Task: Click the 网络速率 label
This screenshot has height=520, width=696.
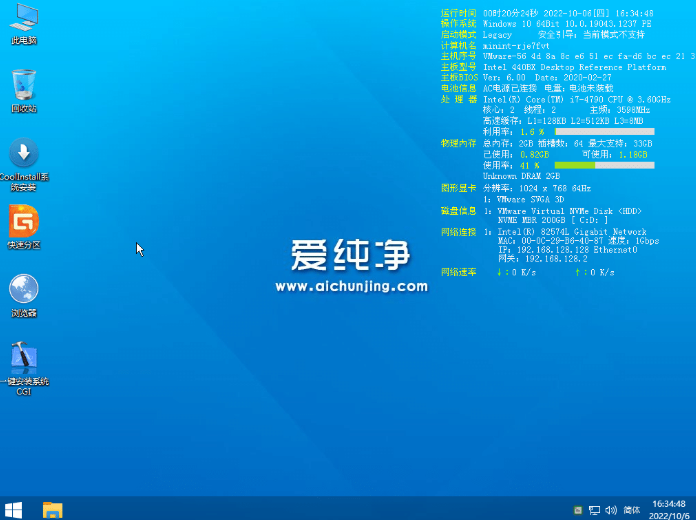Action: click(x=459, y=272)
